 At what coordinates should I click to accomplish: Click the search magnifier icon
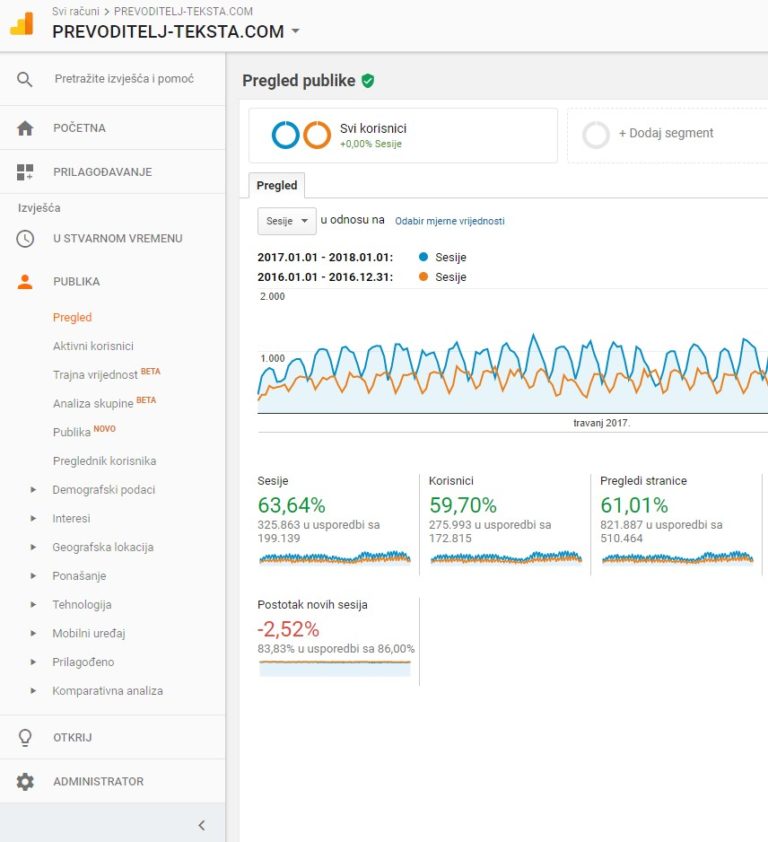(x=25, y=79)
